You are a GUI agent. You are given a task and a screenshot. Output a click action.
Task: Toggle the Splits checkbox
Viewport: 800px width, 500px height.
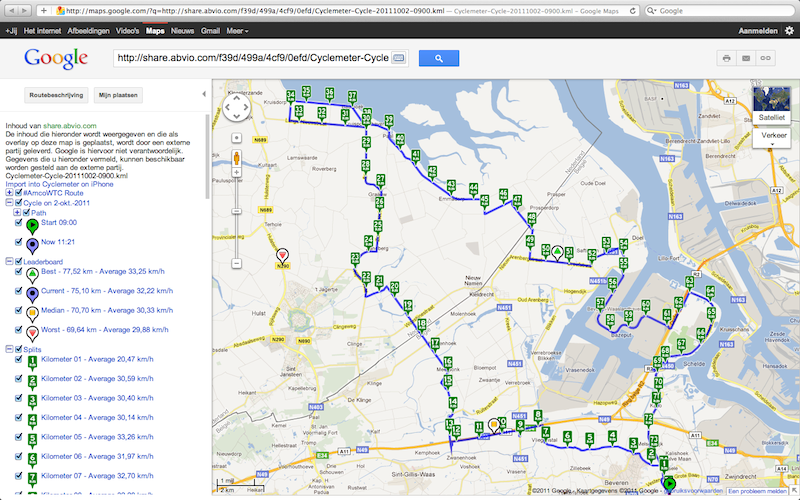(x=19, y=349)
